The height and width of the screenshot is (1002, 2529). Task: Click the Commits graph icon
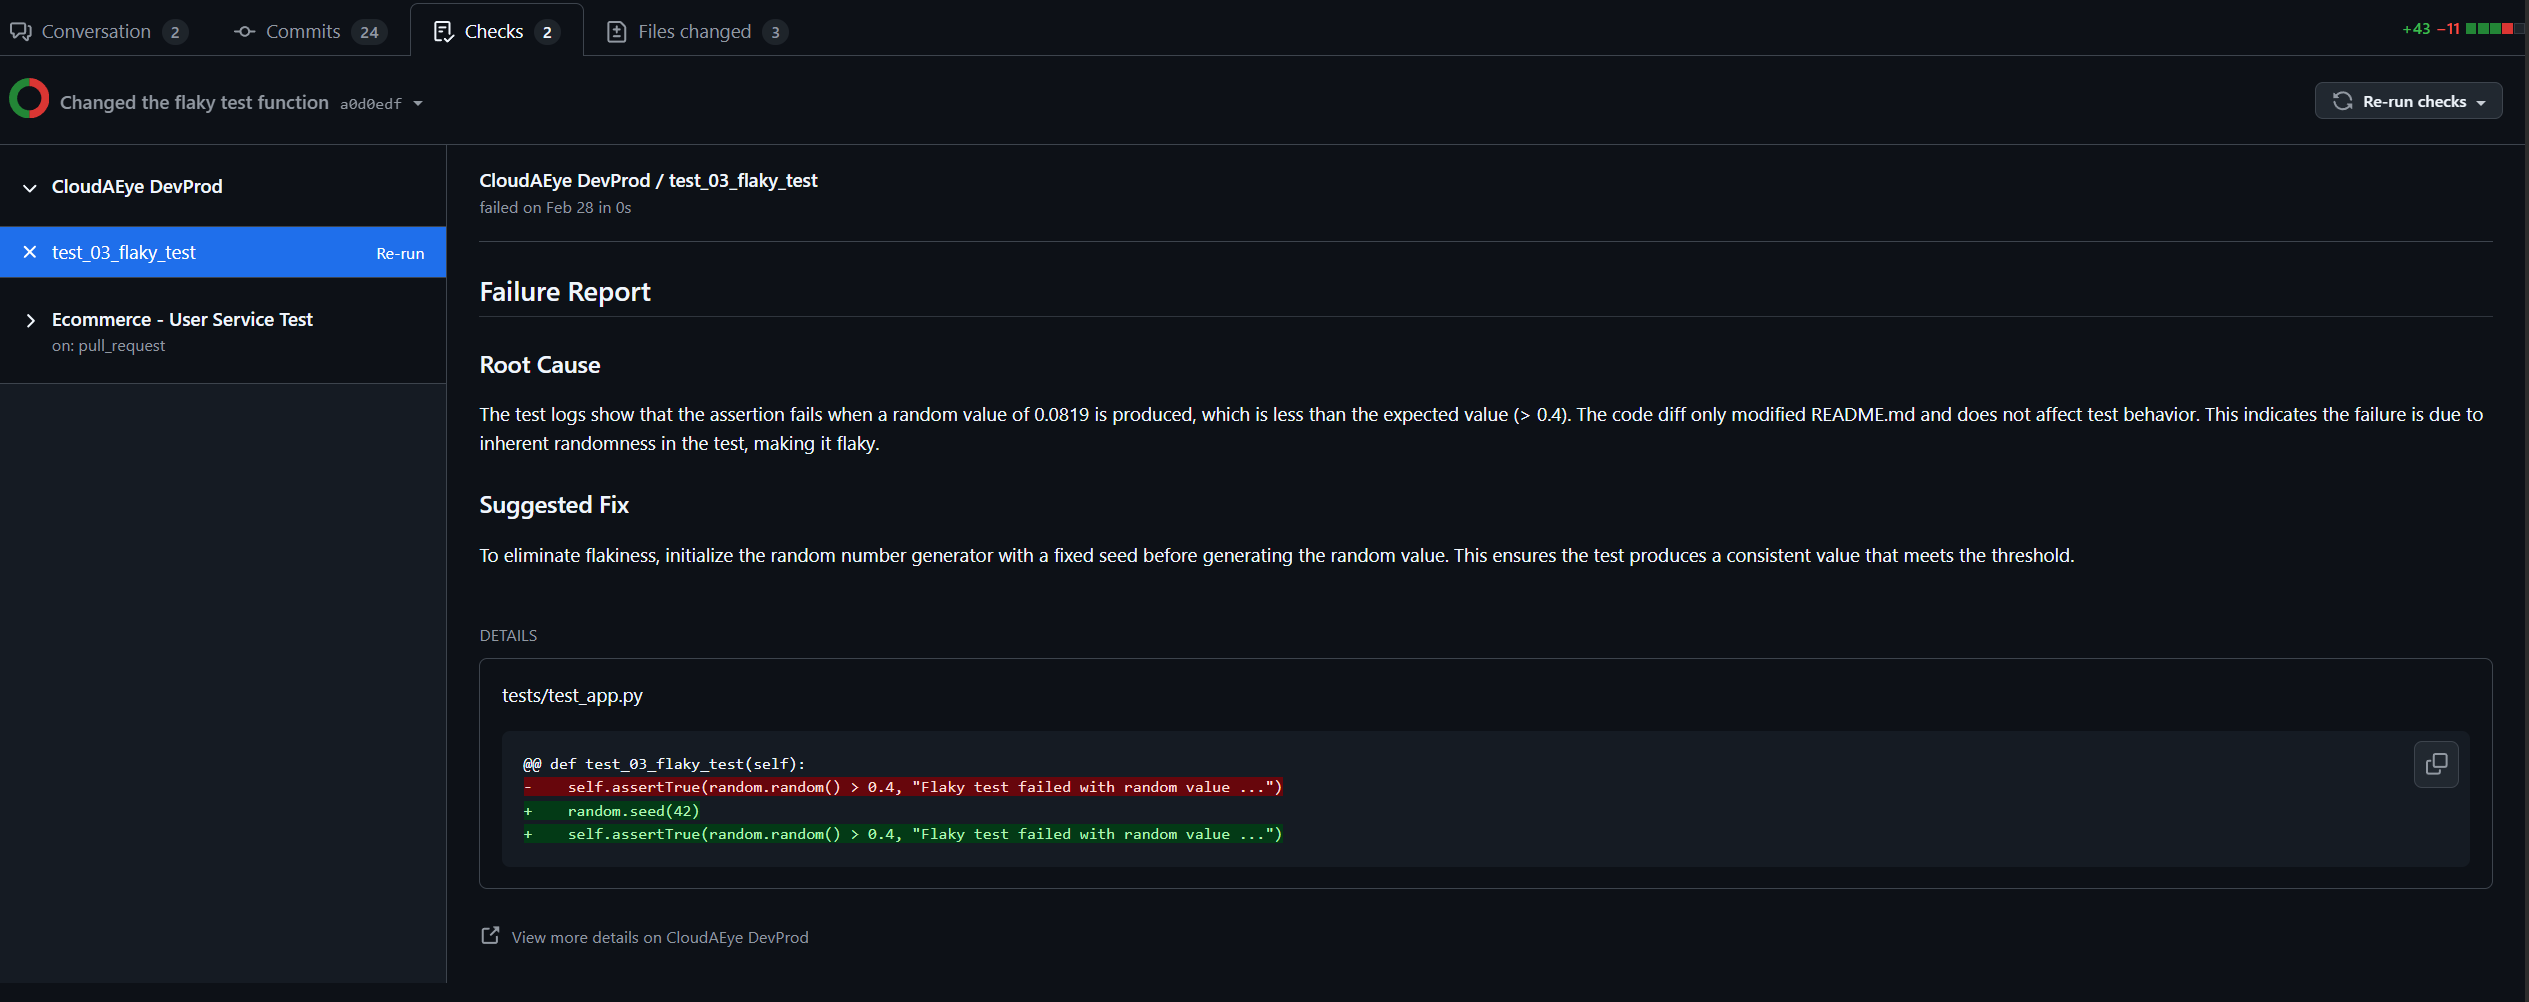pyautogui.click(x=244, y=32)
